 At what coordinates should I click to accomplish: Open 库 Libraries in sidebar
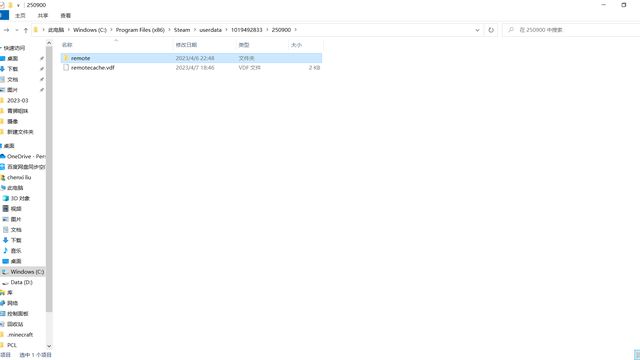click(10, 293)
